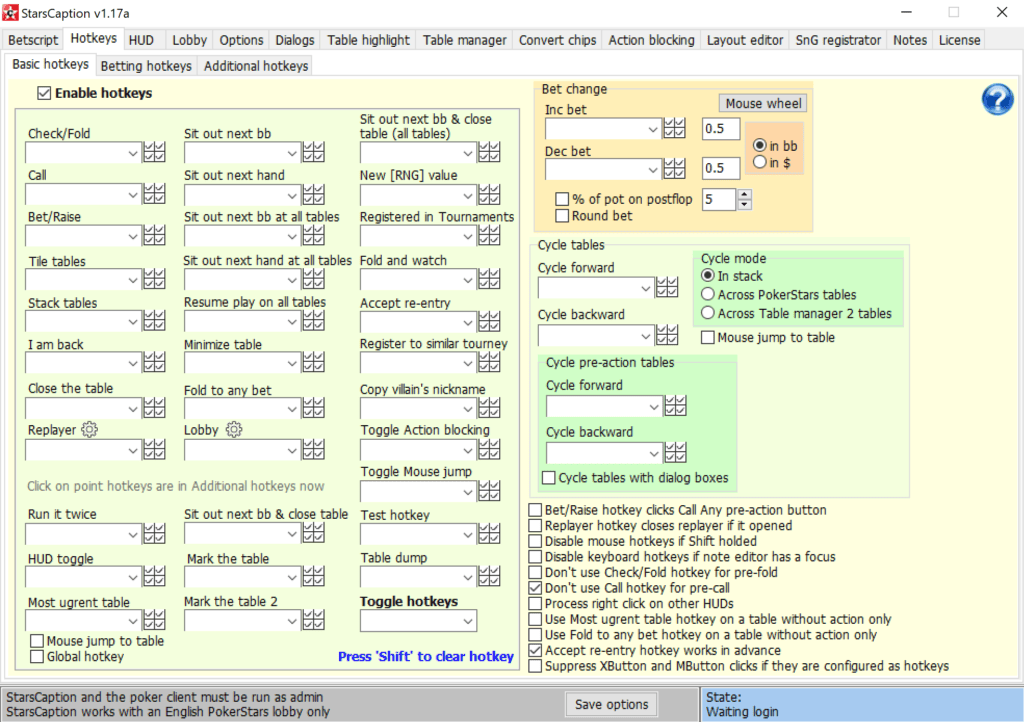Click the keyboard icon for I am back
The height and width of the screenshot is (722, 1024).
[x=154, y=362]
